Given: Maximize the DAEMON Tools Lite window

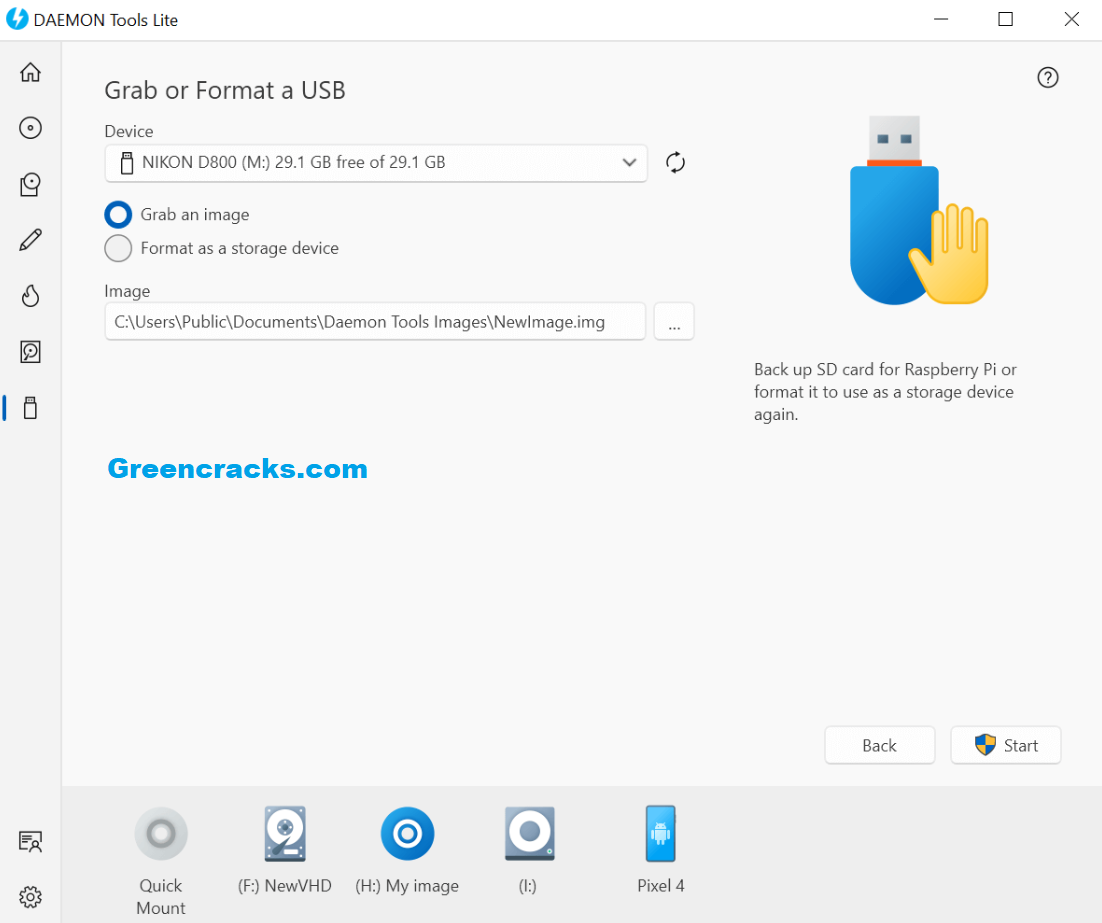Looking at the screenshot, I should (x=1006, y=20).
